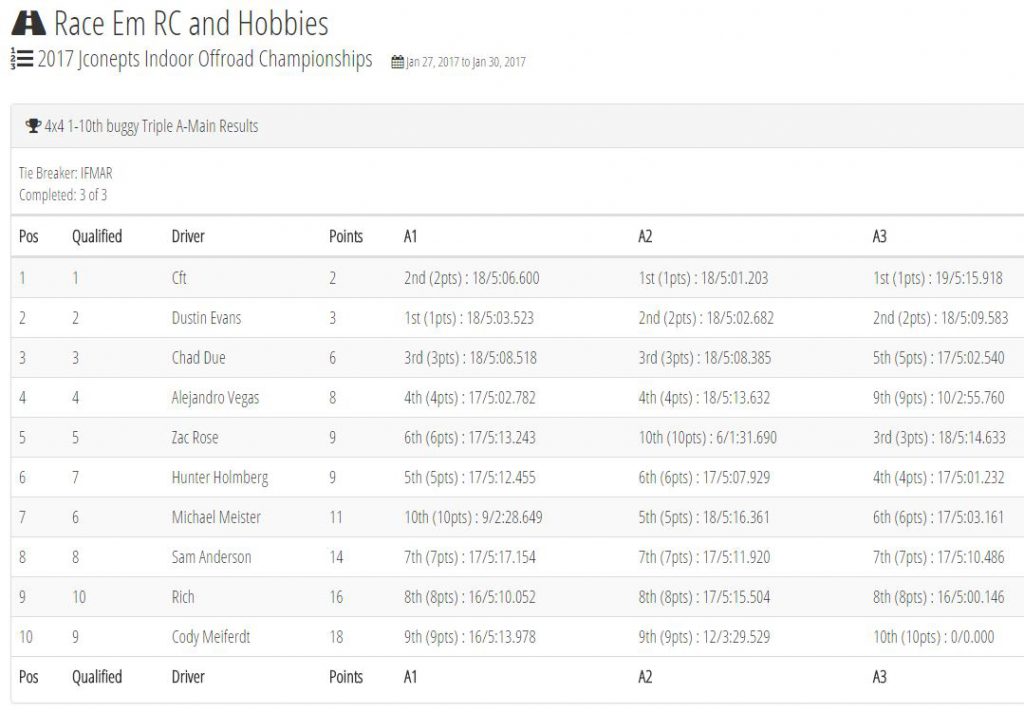Click the A1 column header in the top header row
This screenshot has height=713, width=1024.
click(x=410, y=236)
